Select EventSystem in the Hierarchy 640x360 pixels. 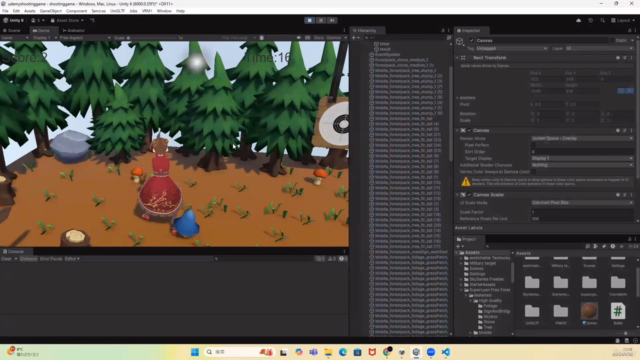click(387, 55)
